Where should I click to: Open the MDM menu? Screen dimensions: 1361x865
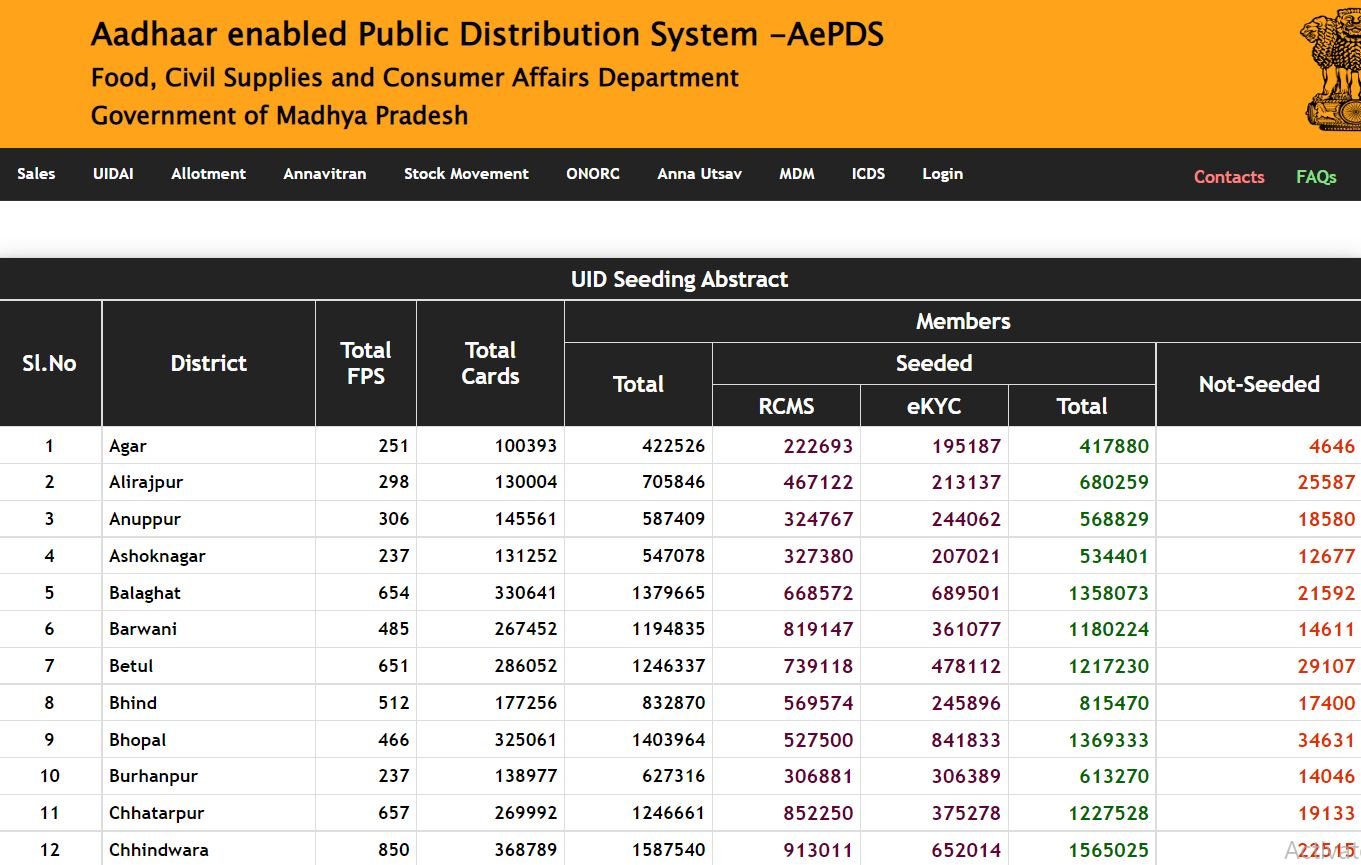[x=797, y=173]
